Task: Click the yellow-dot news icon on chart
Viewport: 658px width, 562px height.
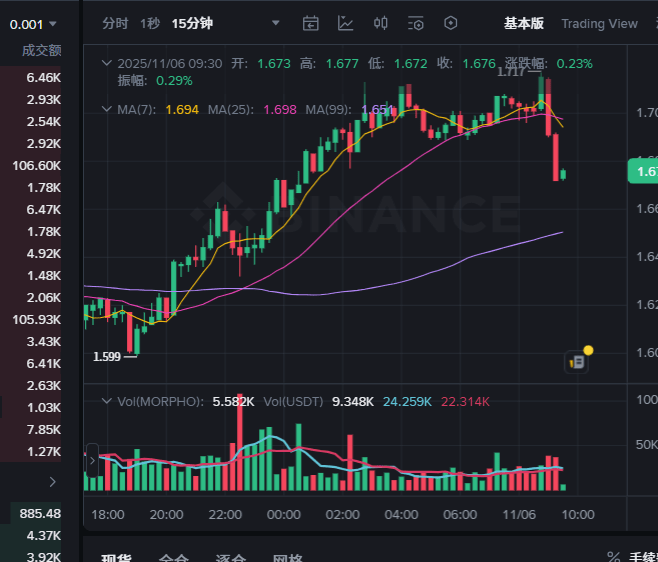Action: click(579, 361)
